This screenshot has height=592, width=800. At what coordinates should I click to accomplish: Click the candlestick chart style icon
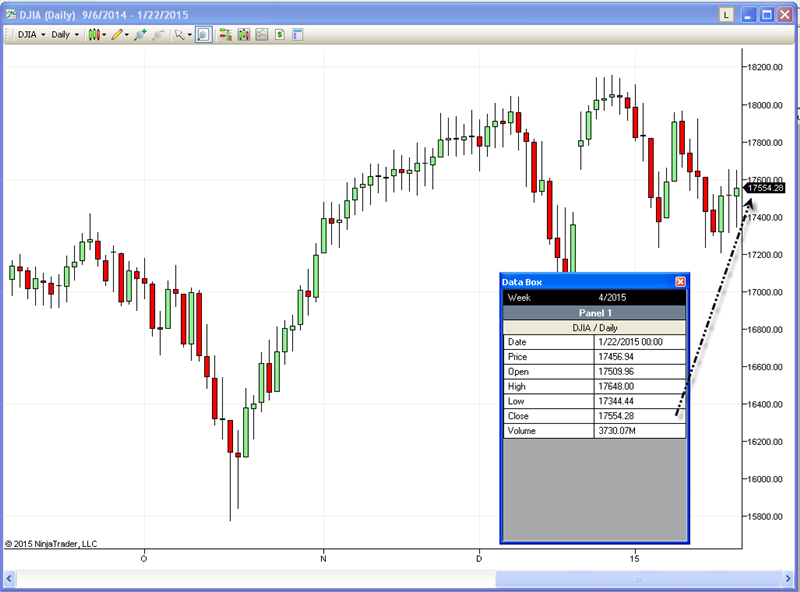[94, 35]
